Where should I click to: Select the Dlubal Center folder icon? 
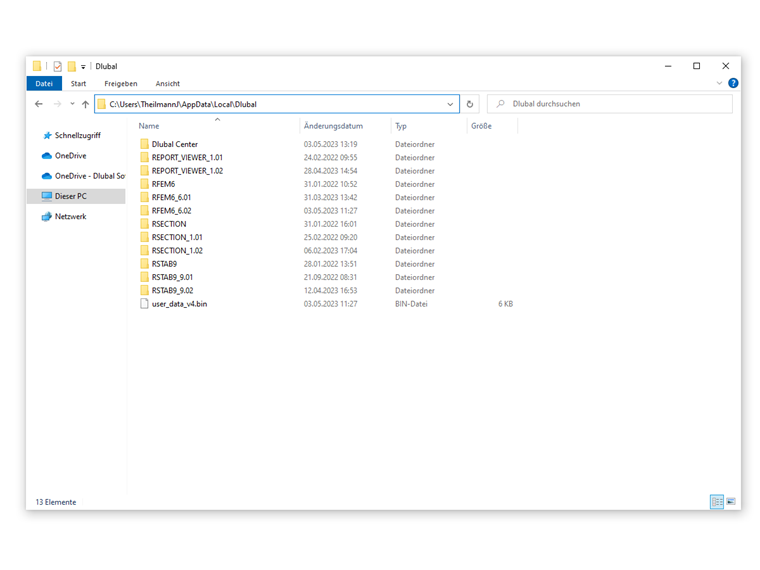[144, 144]
